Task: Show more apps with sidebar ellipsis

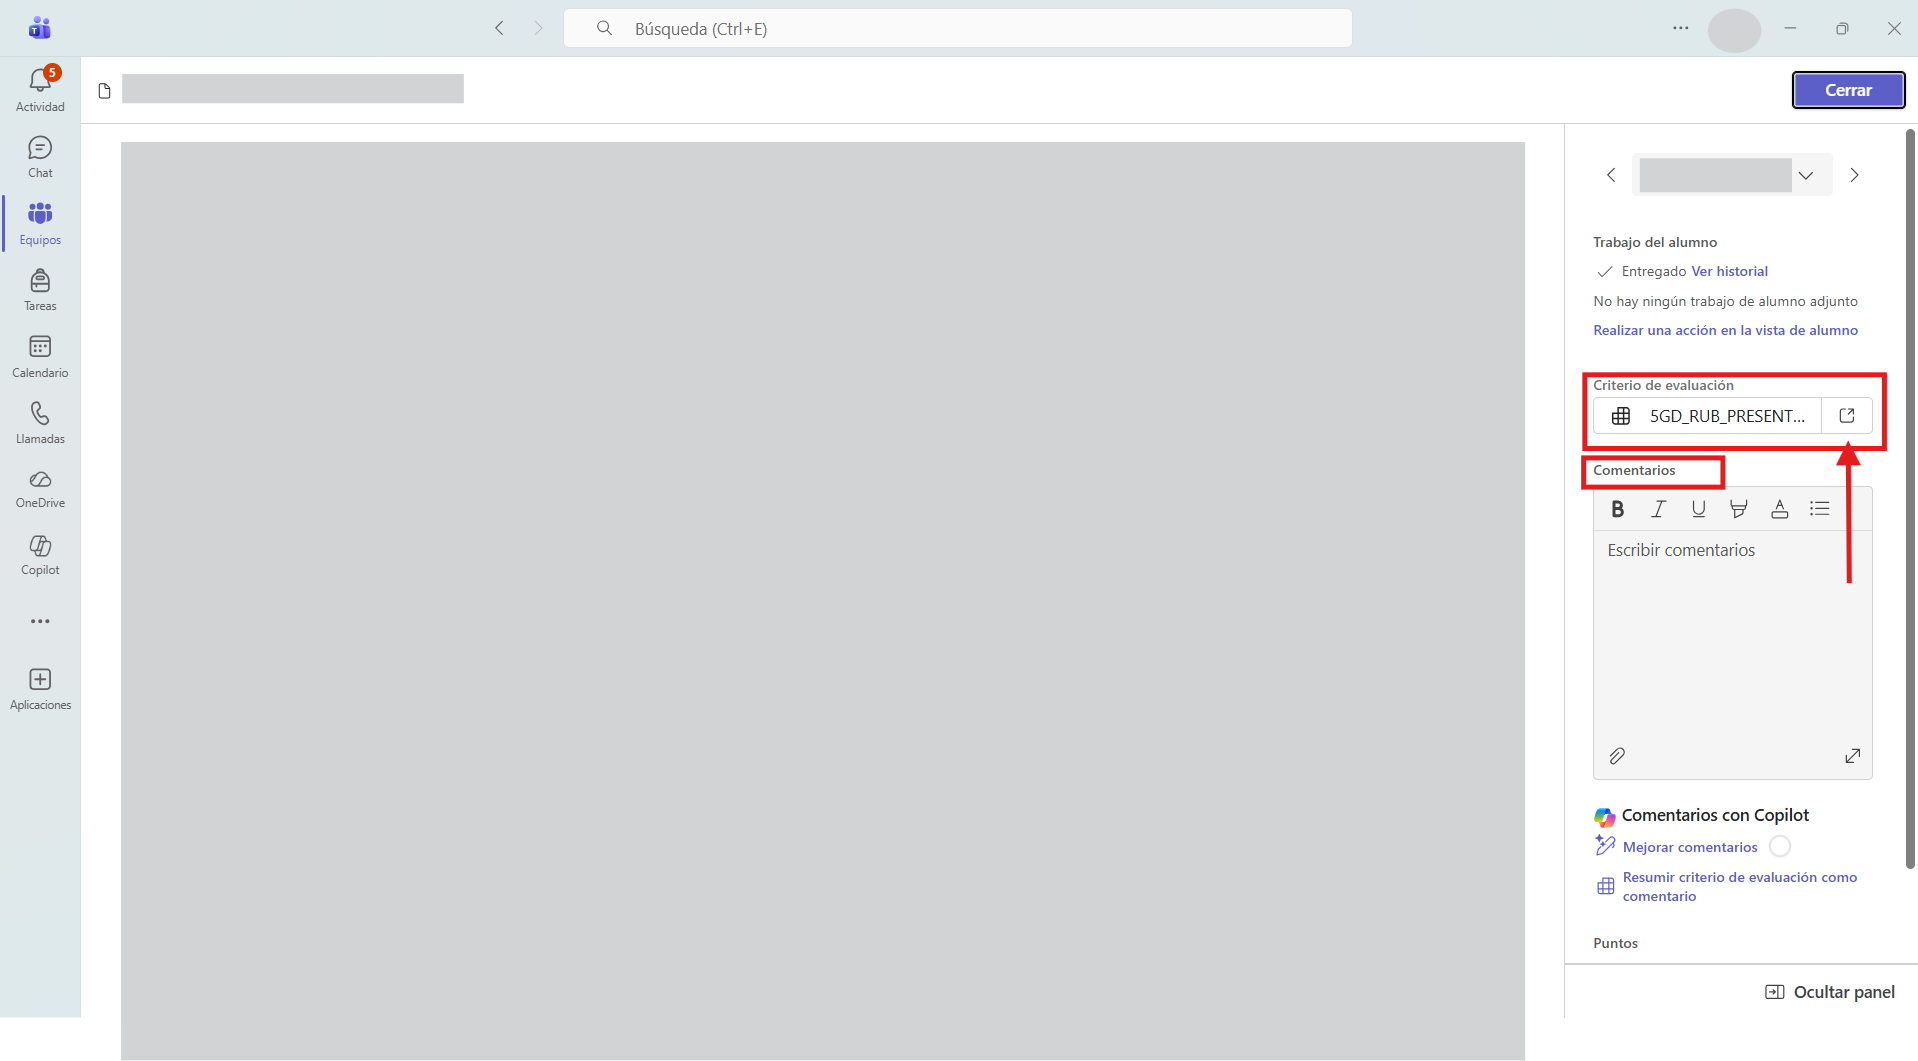Action: [40, 621]
